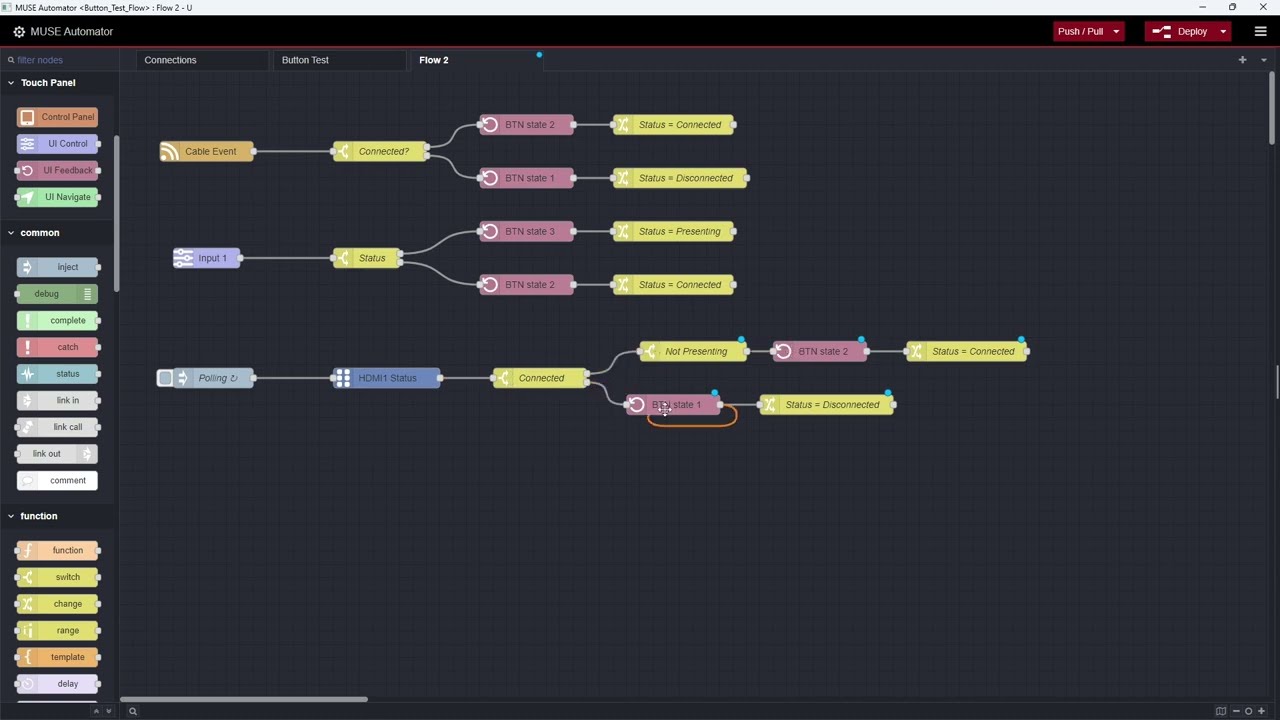Select the UI Feedback palette node
This screenshot has height=720, width=1280.
[x=57, y=170]
